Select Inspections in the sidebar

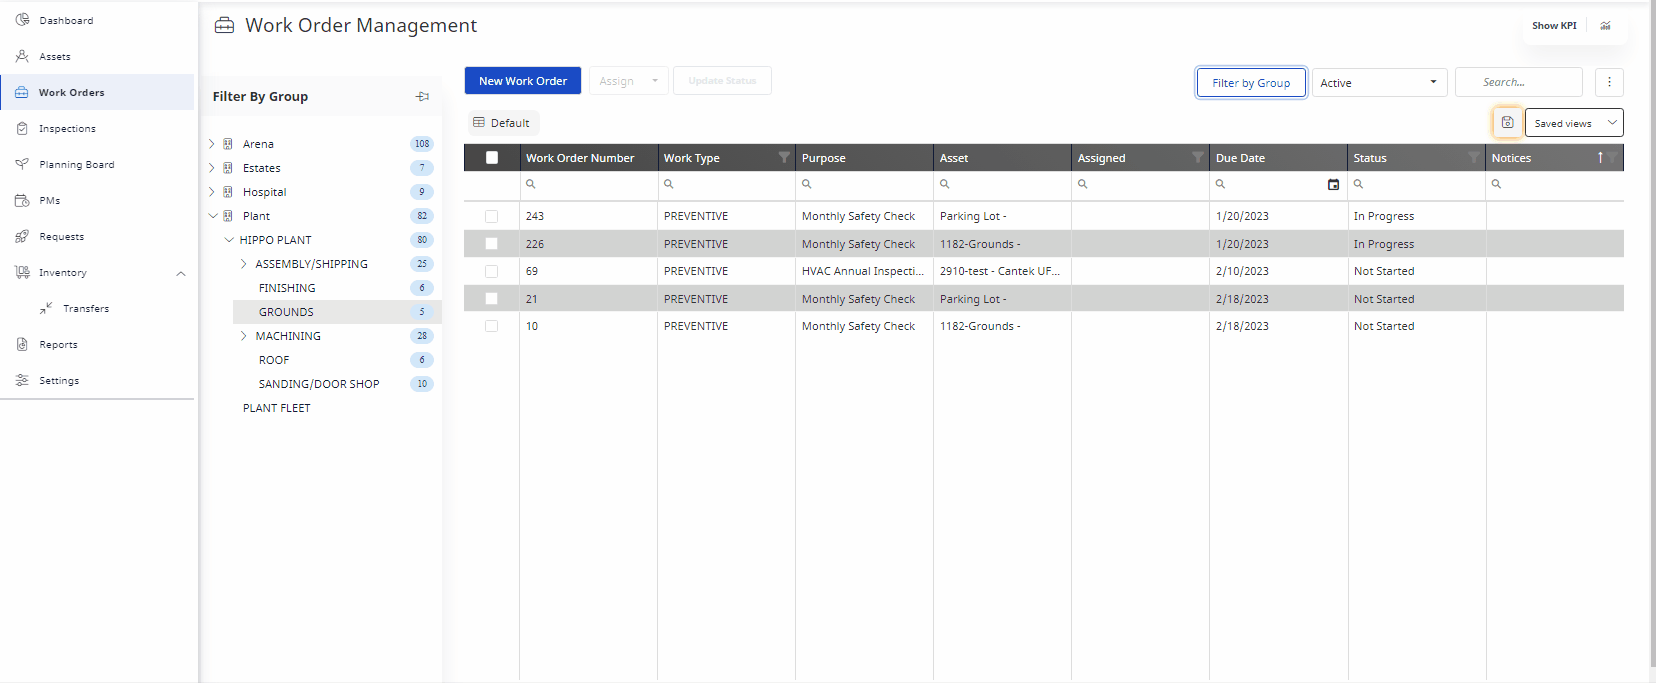(x=67, y=128)
